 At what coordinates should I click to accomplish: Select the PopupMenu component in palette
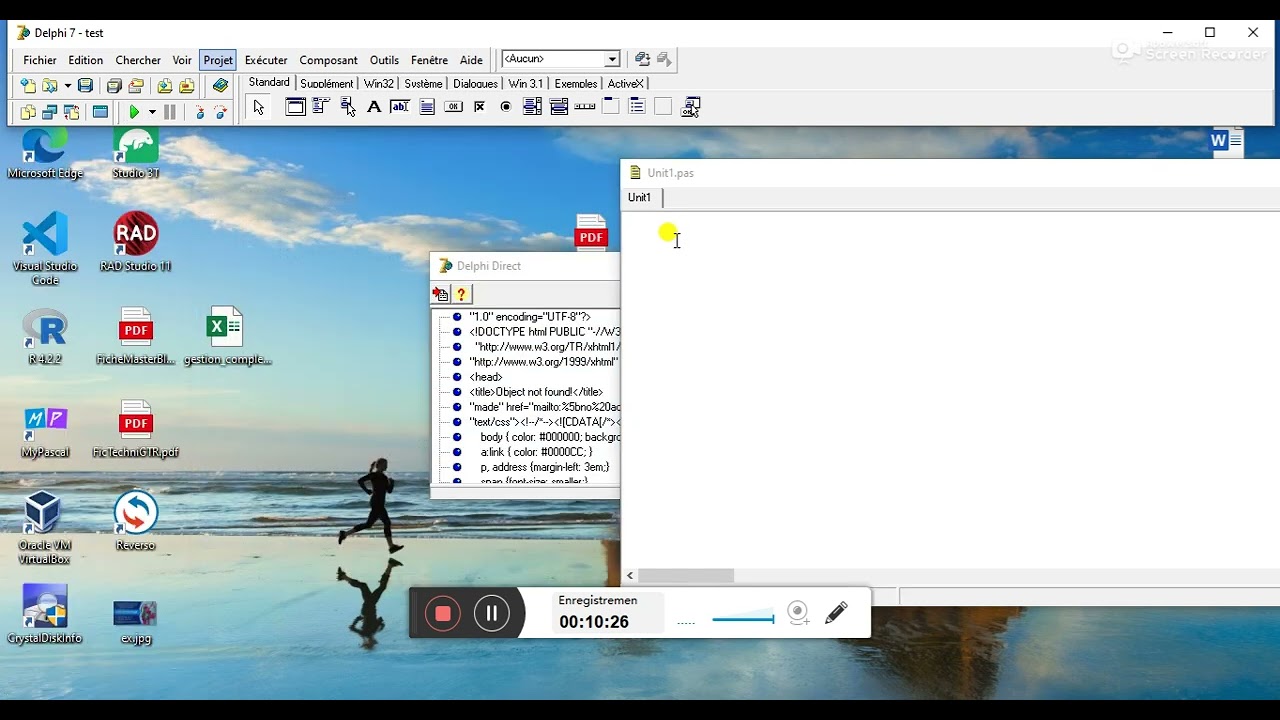(348, 107)
